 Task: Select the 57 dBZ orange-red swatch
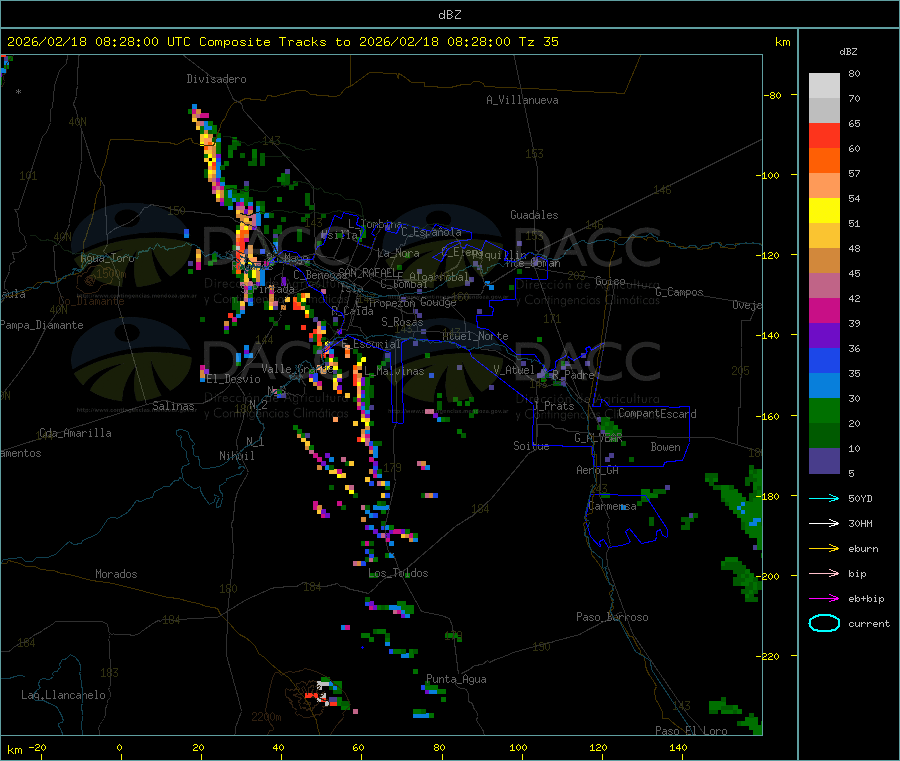click(x=824, y=161)
